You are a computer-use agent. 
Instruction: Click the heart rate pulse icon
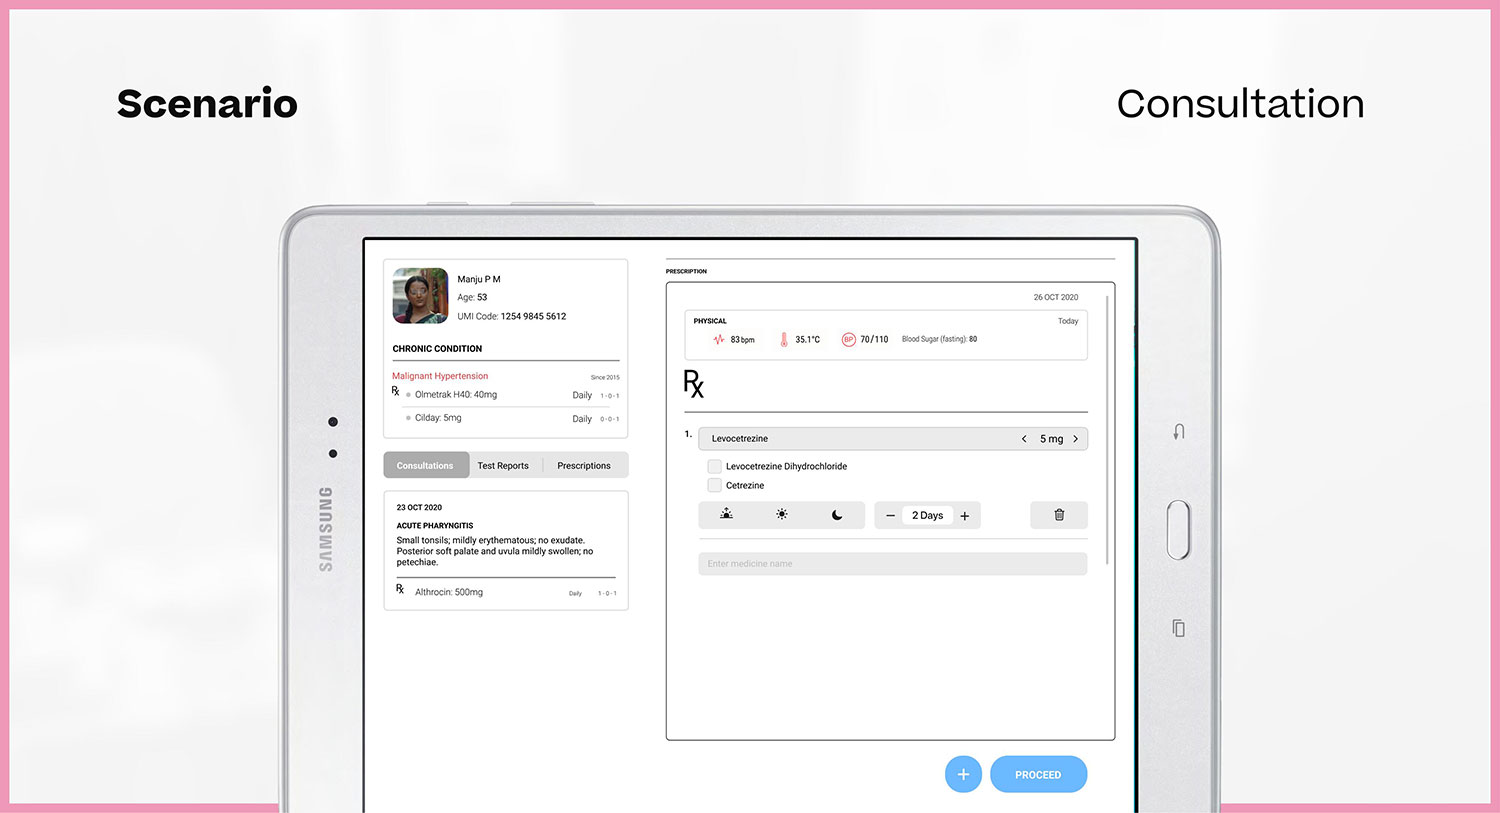(718, 340)
